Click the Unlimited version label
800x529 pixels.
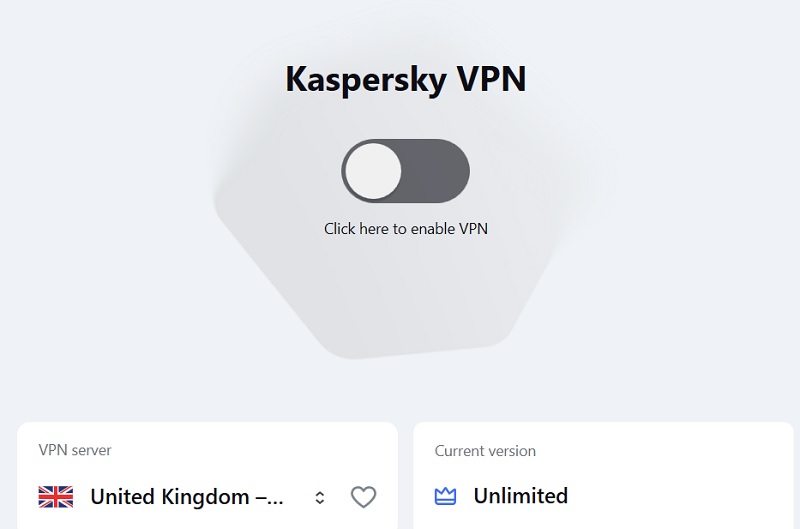pos(520,496)
